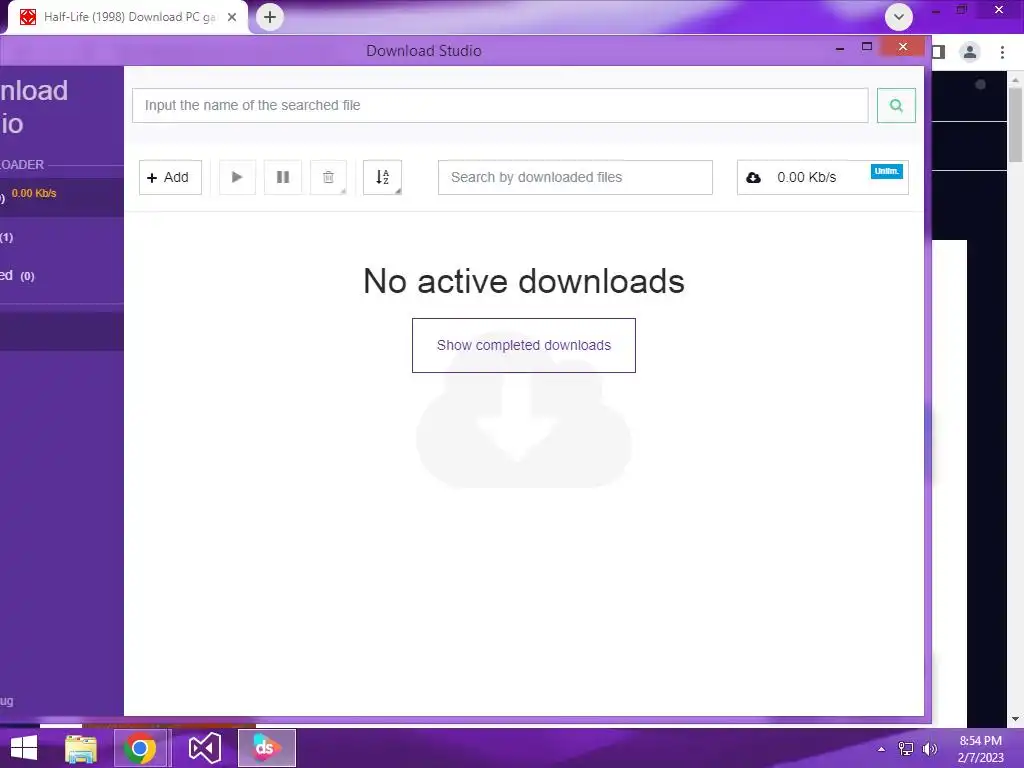Select the sidebar item showing 0.00 Kb/s
The height and width of the screenshot is (768, 1024).
pos(61,195)
